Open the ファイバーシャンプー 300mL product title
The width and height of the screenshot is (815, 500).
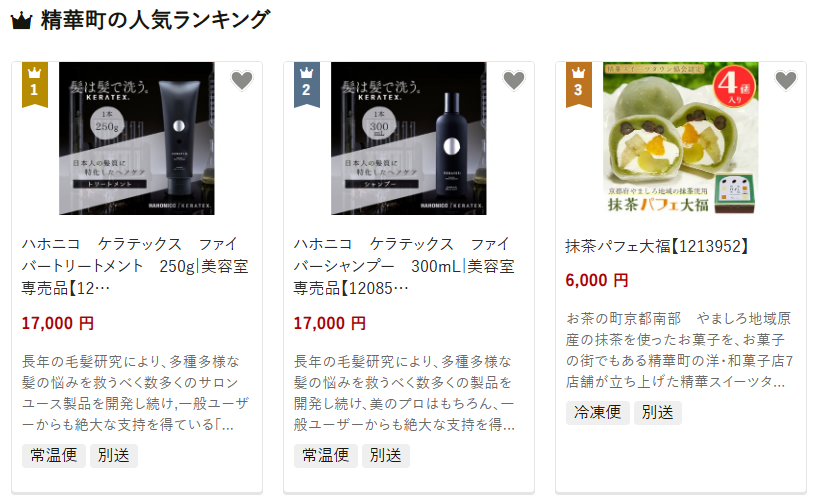point(404,266)
